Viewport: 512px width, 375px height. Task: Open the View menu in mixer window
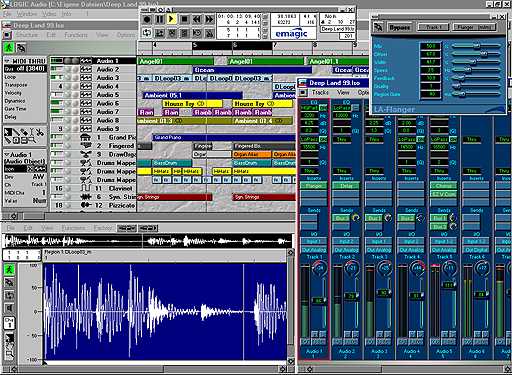tap(343, 92)
